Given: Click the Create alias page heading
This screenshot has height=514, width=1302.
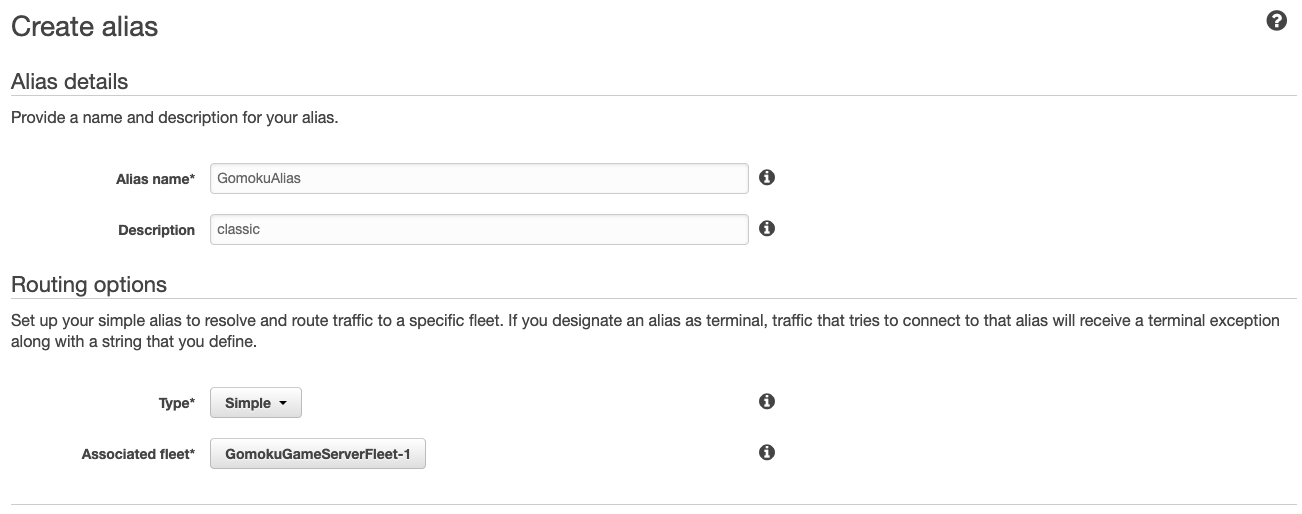Looking at the screenshot, I should pos(84,26).
